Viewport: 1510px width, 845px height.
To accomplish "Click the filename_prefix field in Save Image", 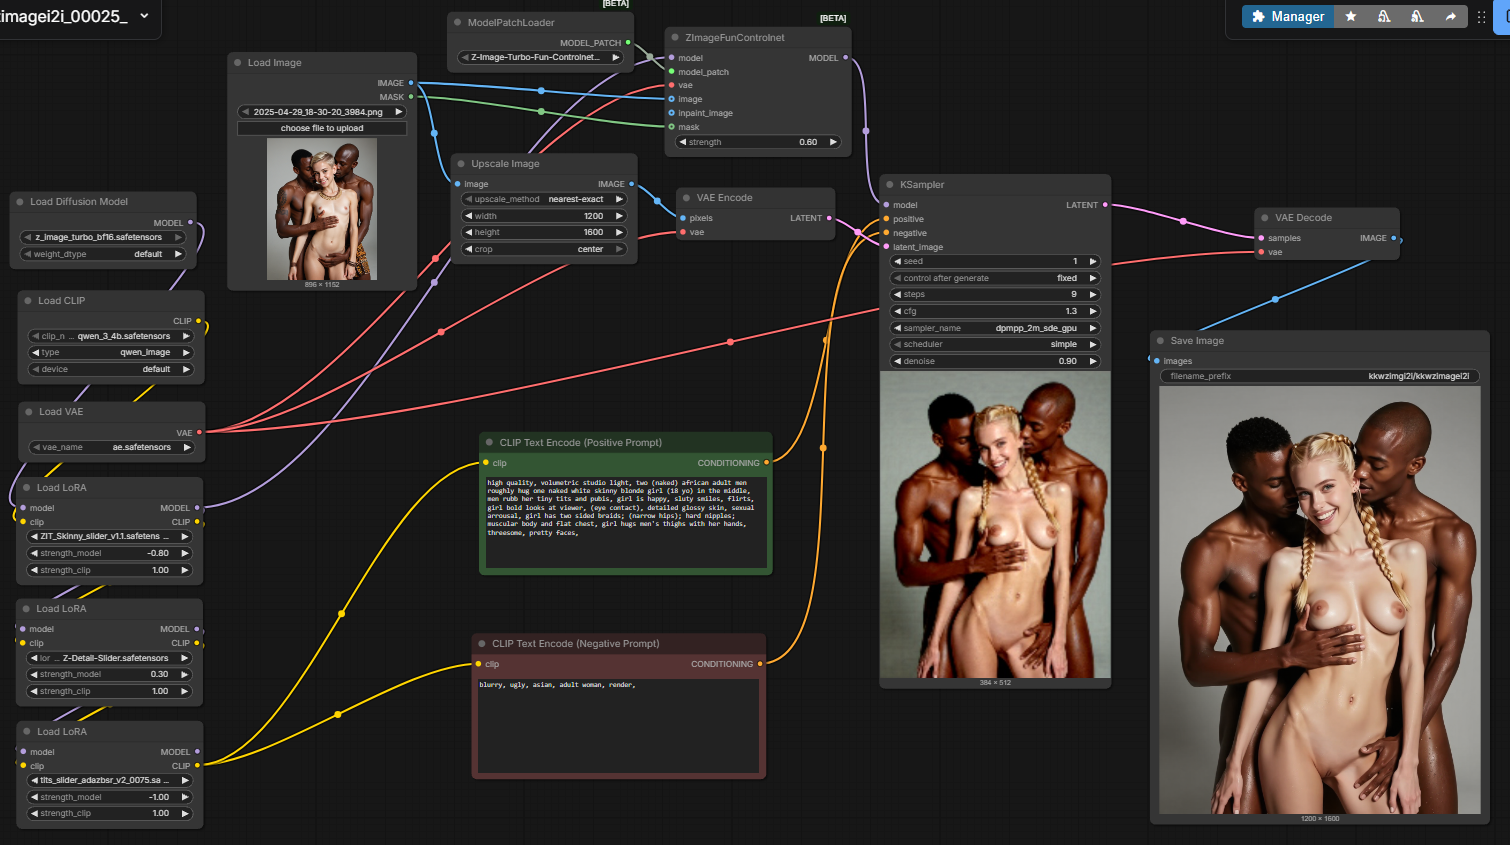I will pyautogui.click(x=1319, y=376).
